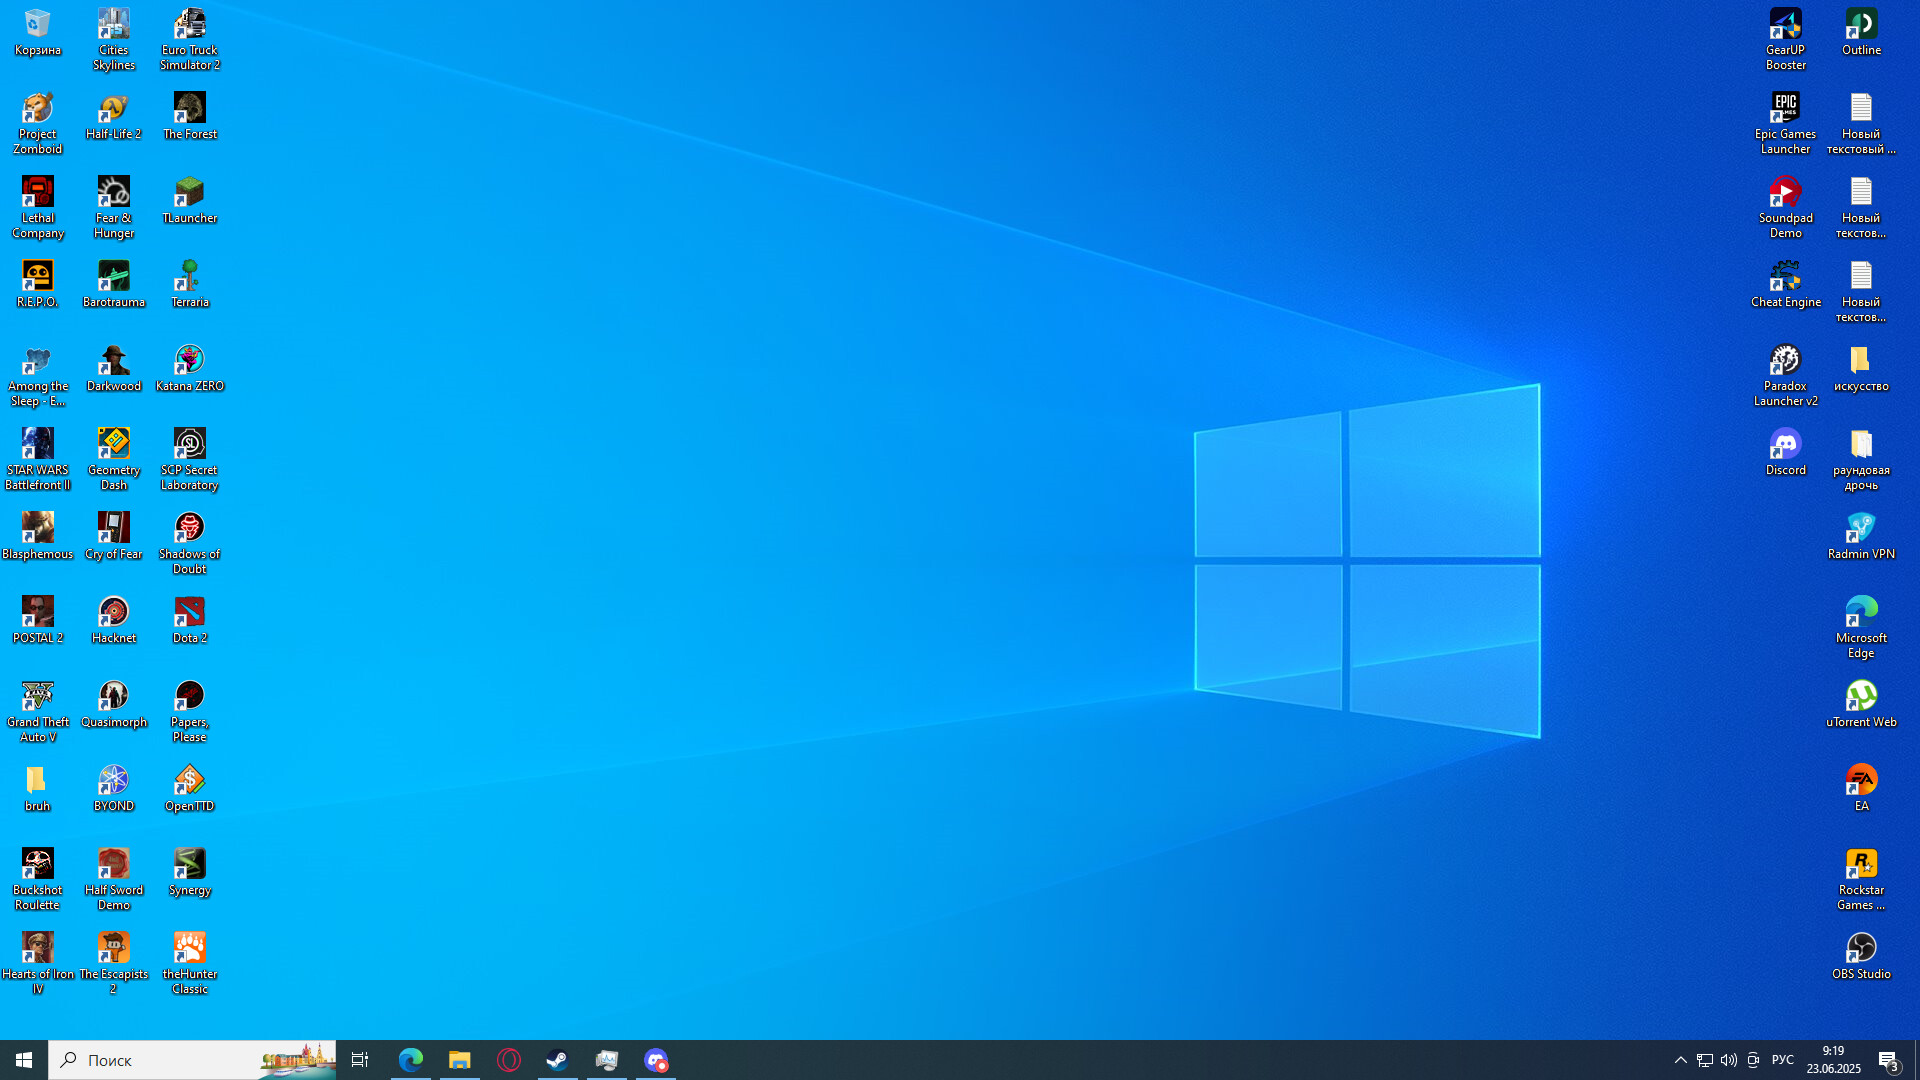Open the volume control in tray

point(1729,1060)
